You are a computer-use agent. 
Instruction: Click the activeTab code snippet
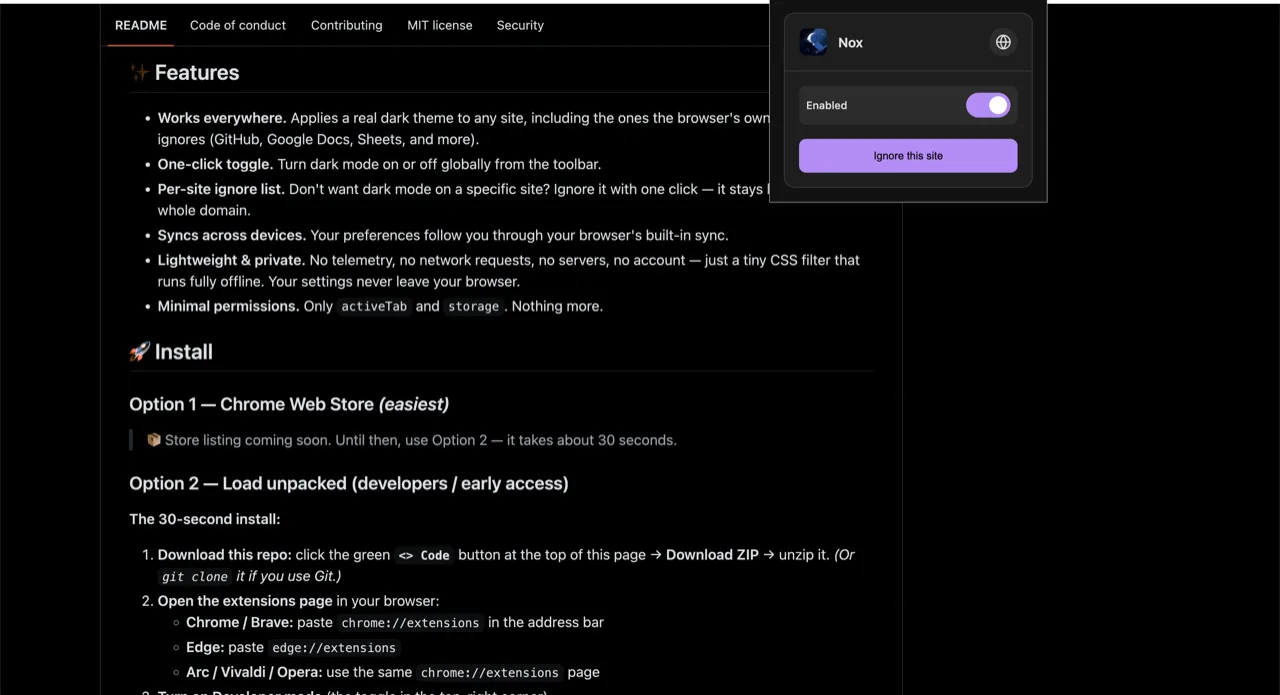pyautogui.click(x=374, y=306)
